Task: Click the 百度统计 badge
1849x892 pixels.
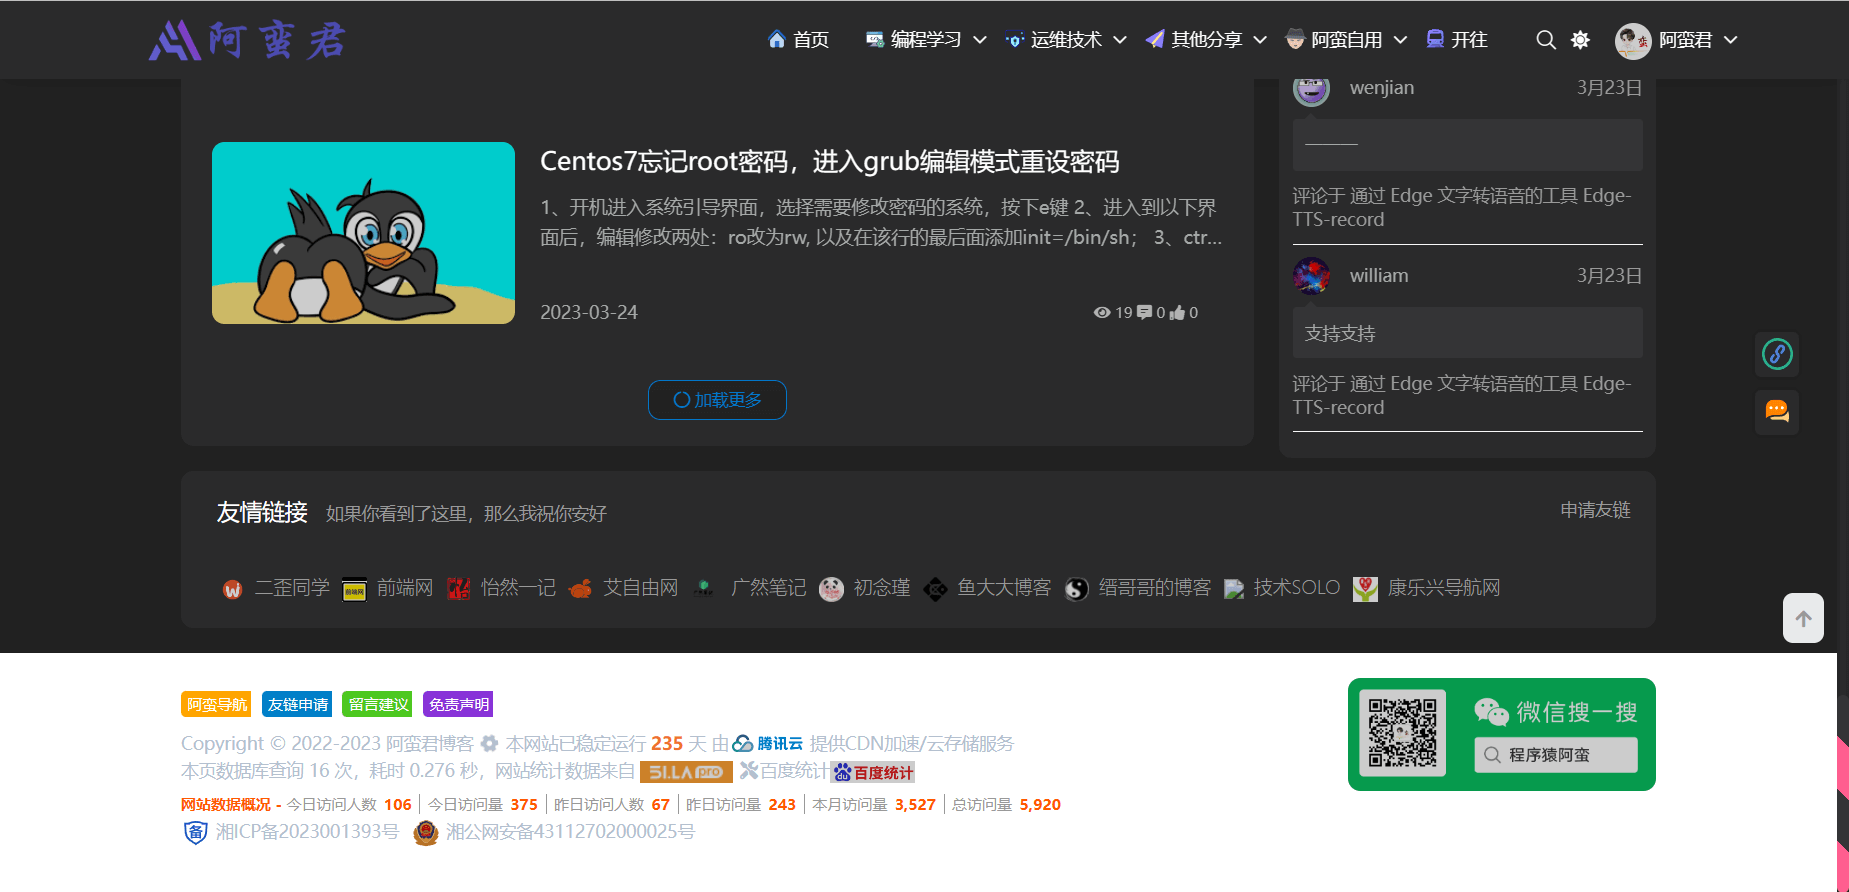Action: coord(872,772)
